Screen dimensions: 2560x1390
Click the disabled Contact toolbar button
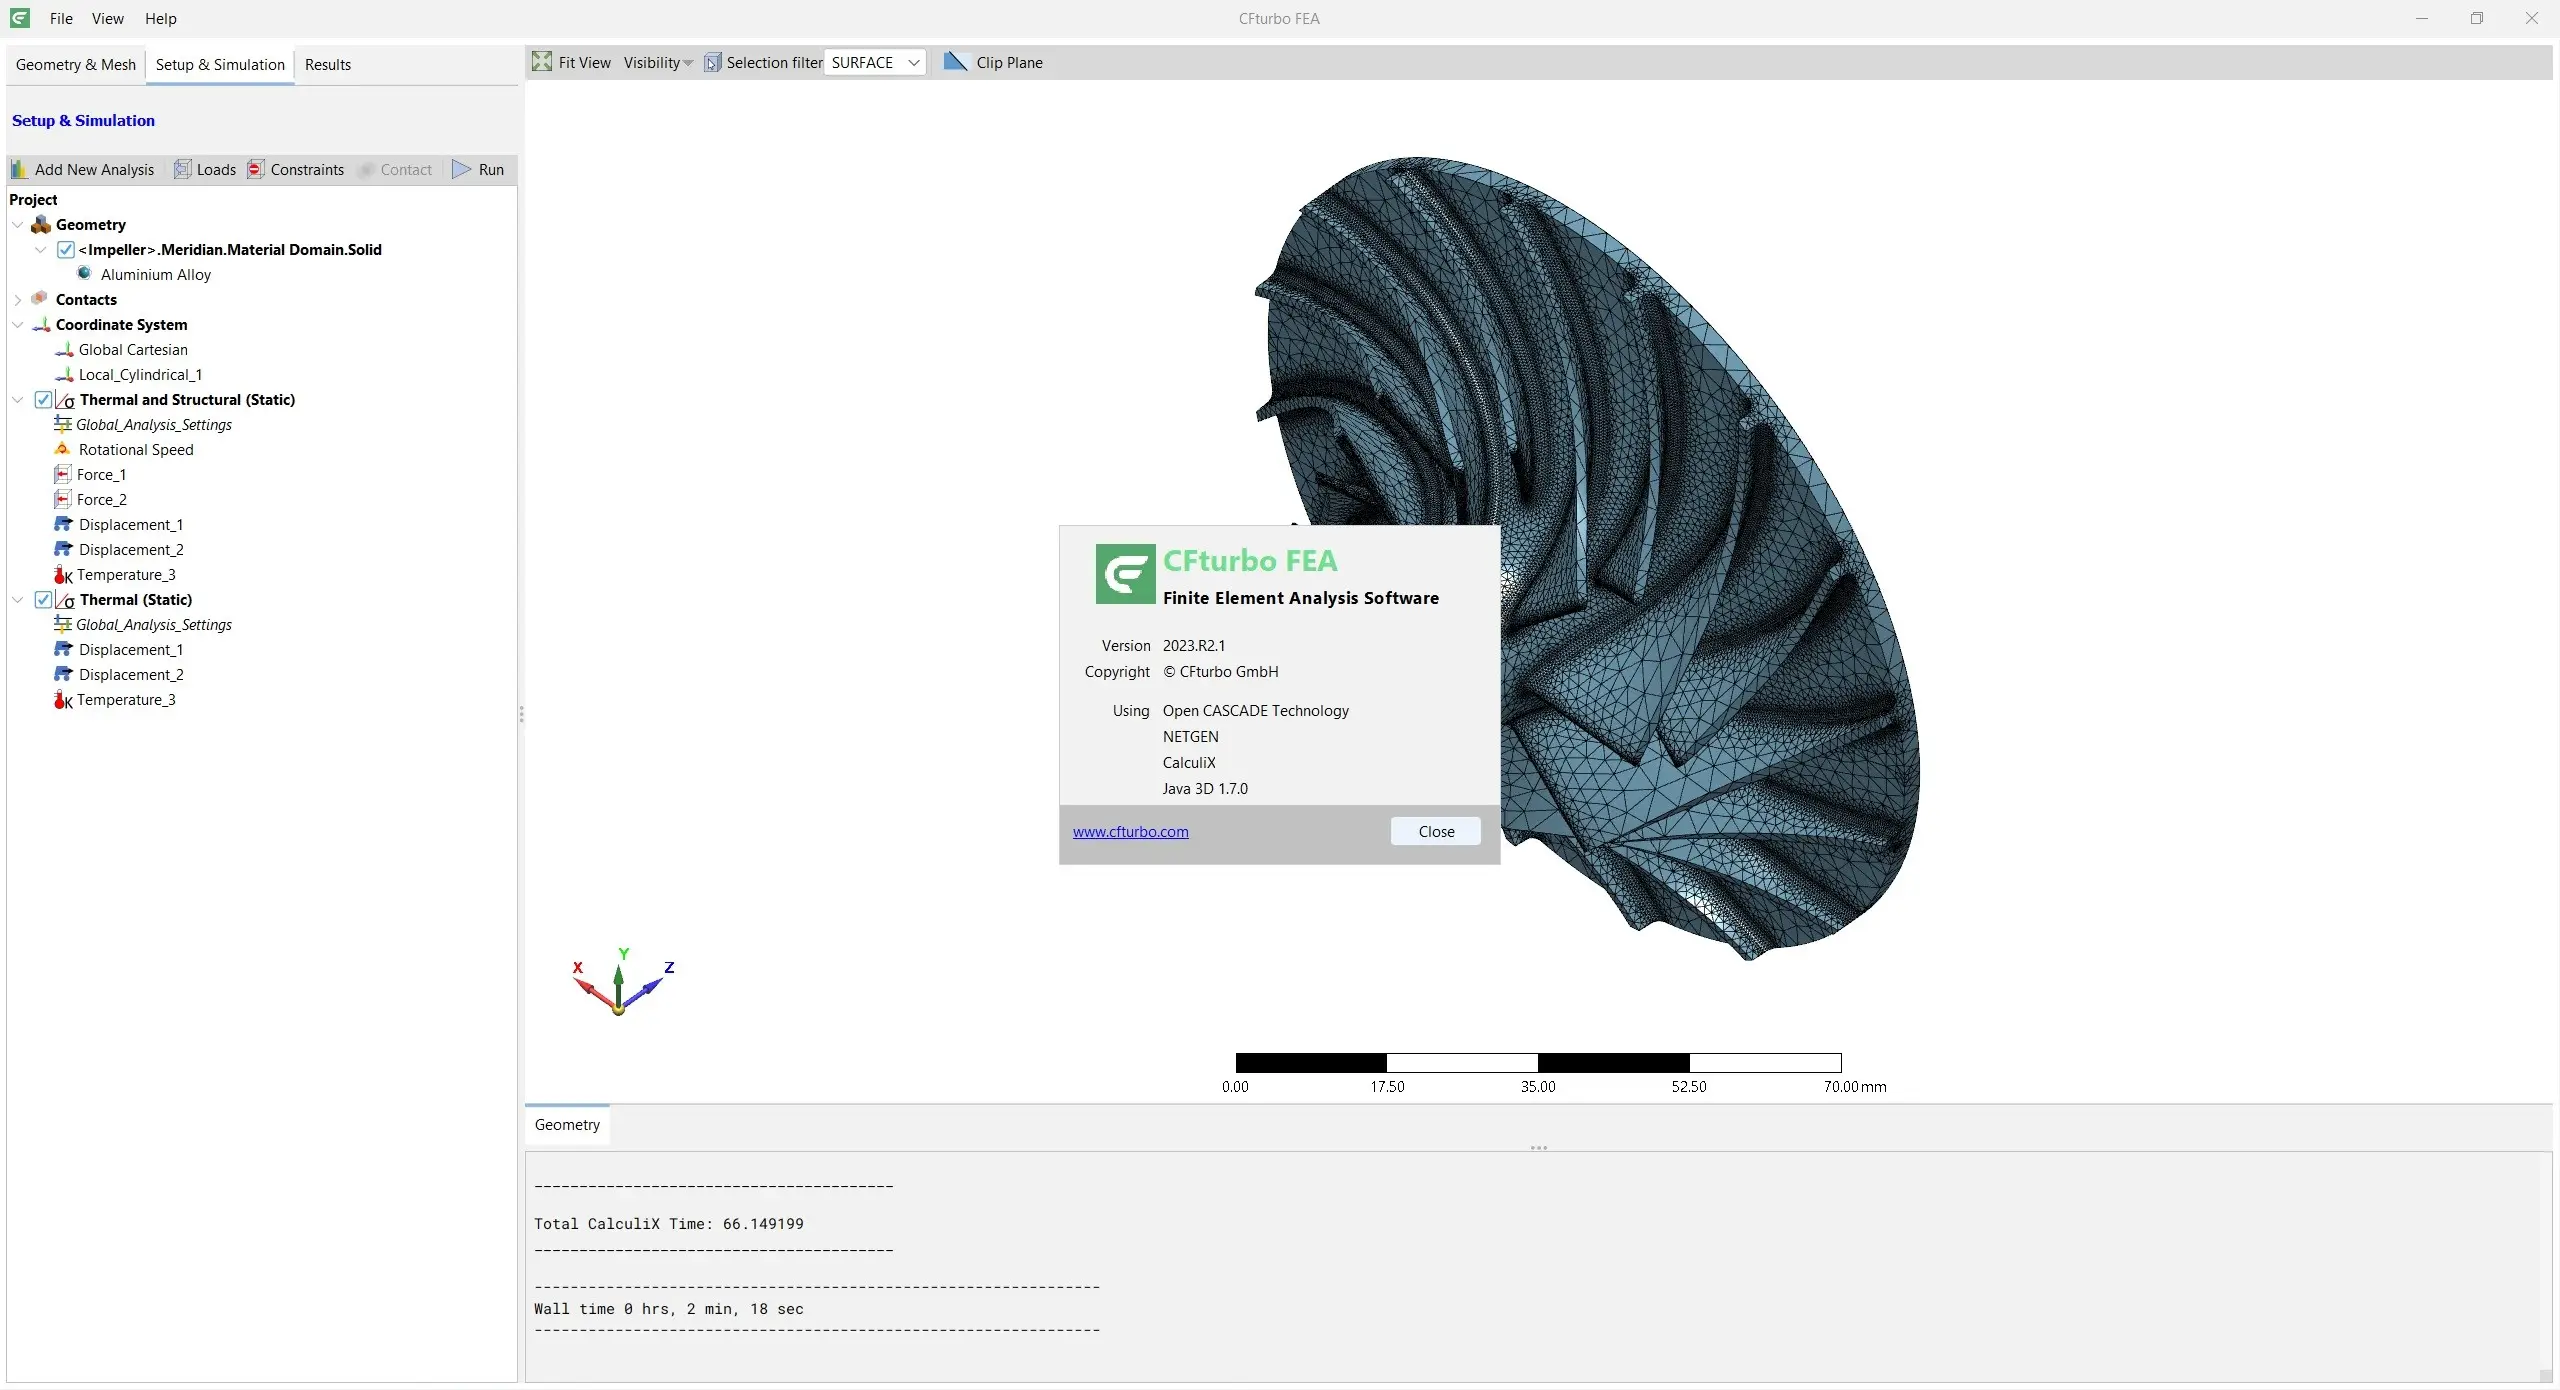(x=395, y=169)
